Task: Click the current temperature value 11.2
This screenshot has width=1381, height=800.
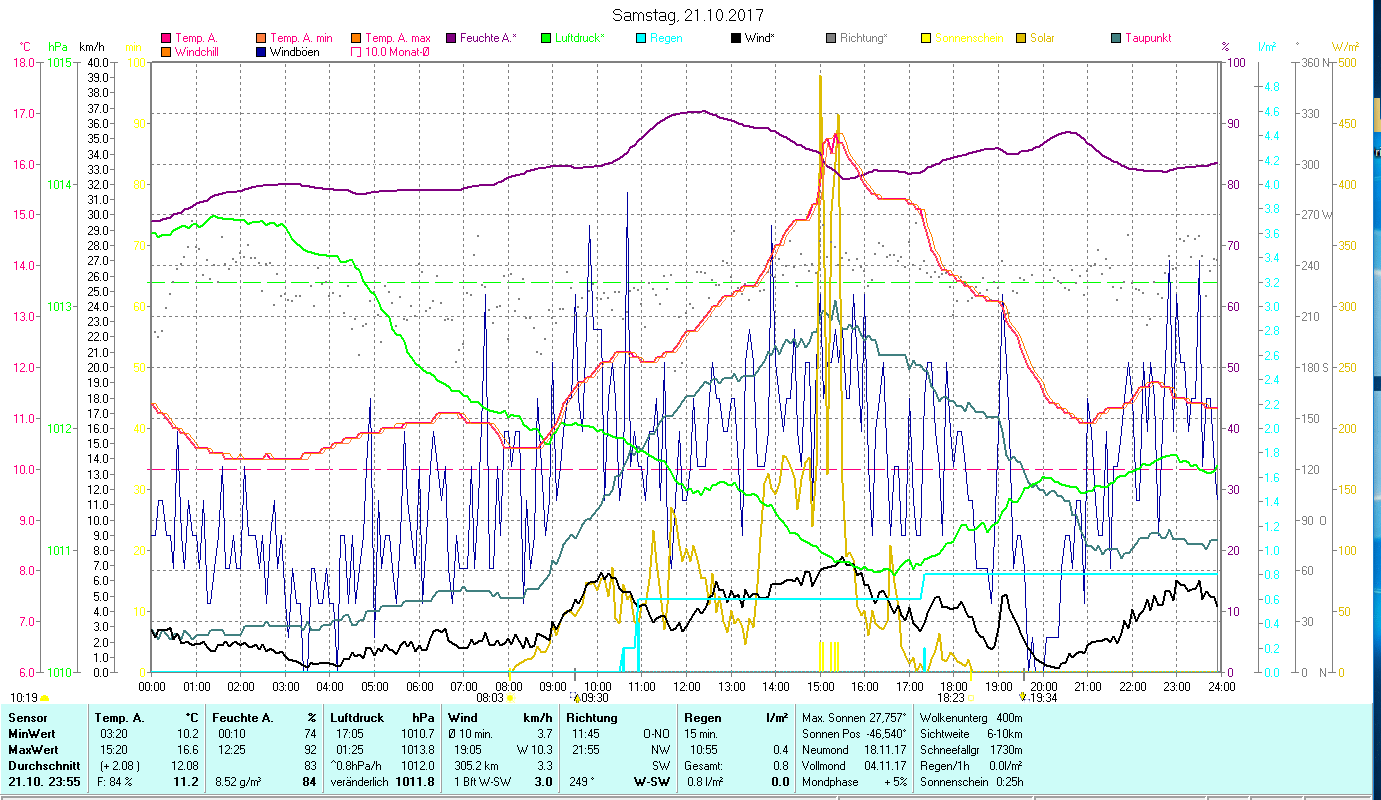Action: pos(186,782)
